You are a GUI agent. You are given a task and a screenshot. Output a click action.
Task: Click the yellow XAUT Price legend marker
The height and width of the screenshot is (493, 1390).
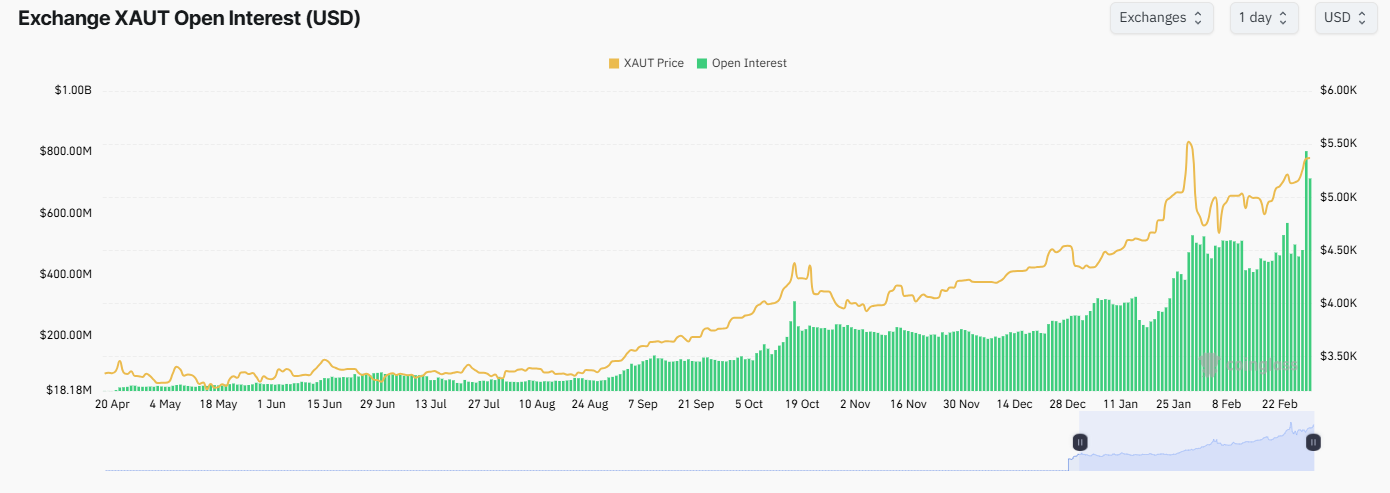pyautogui.click(x=613, y=63)
